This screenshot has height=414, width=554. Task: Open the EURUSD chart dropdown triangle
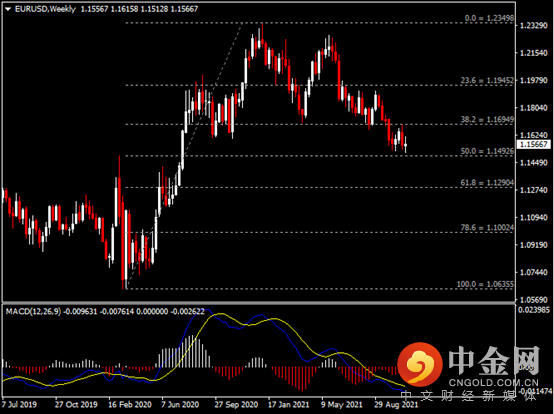pyautogui.click(x=8, y=9)
